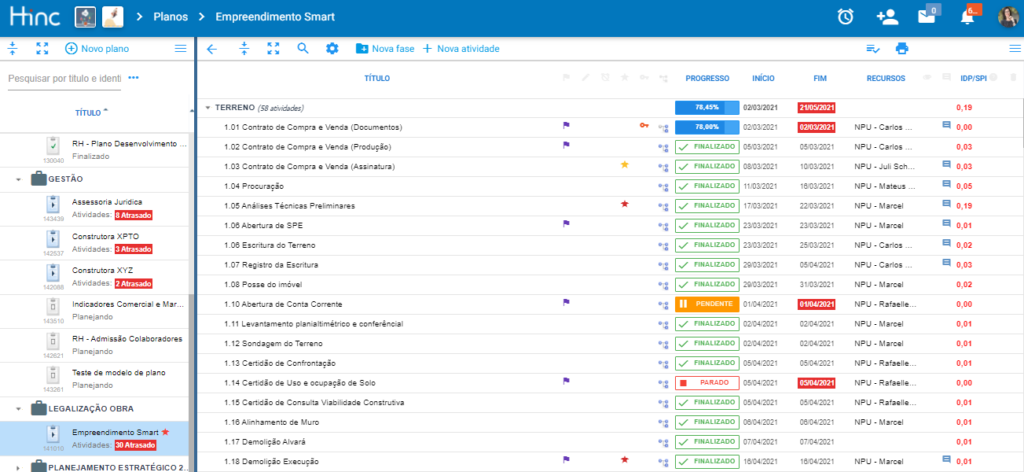Image resolution: width=1024 pixels, height=472 pixels.
Task: Click the back arrow in activities toolbar
Action: (212, 48)
